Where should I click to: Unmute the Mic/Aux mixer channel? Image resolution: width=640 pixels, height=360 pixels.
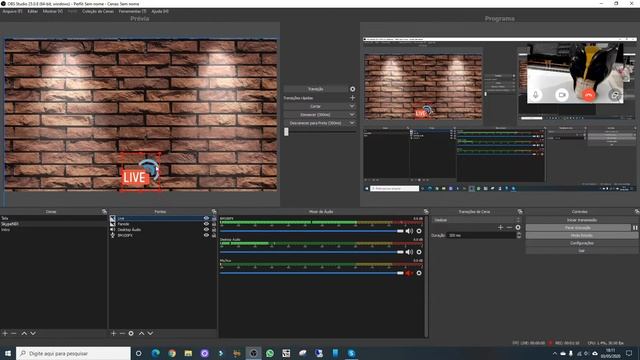pyautogui.click(x=409, y=273)
